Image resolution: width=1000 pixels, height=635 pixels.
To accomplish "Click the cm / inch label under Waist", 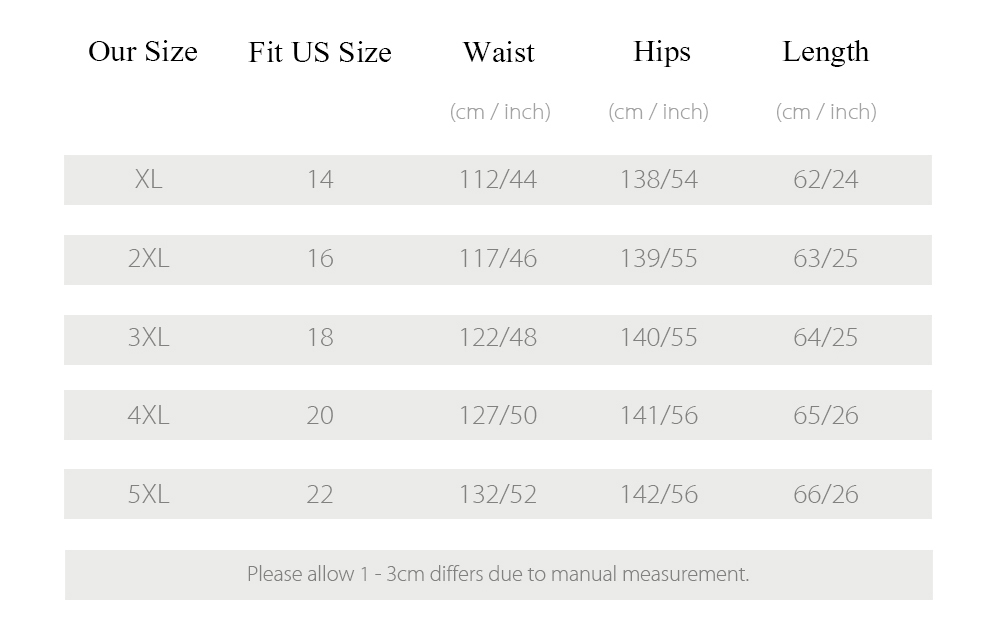I will (500, 112).
